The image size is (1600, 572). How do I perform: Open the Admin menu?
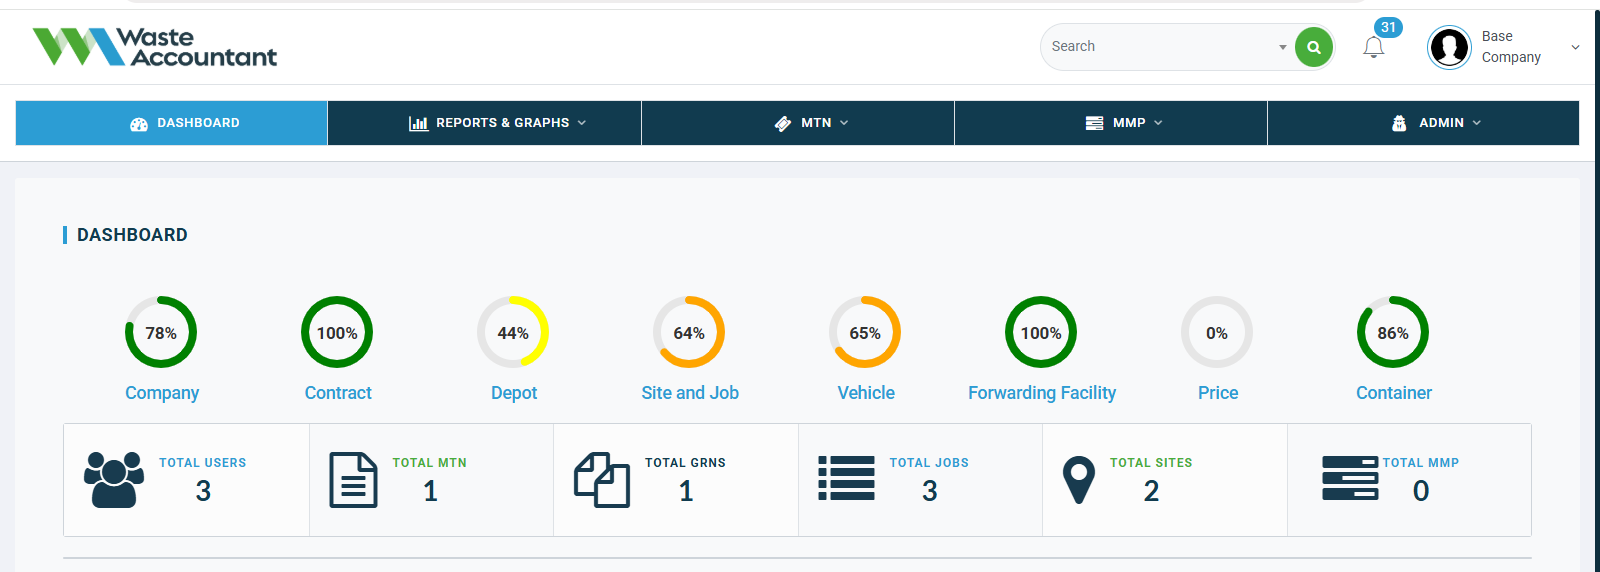click(x=1436, y=123)
